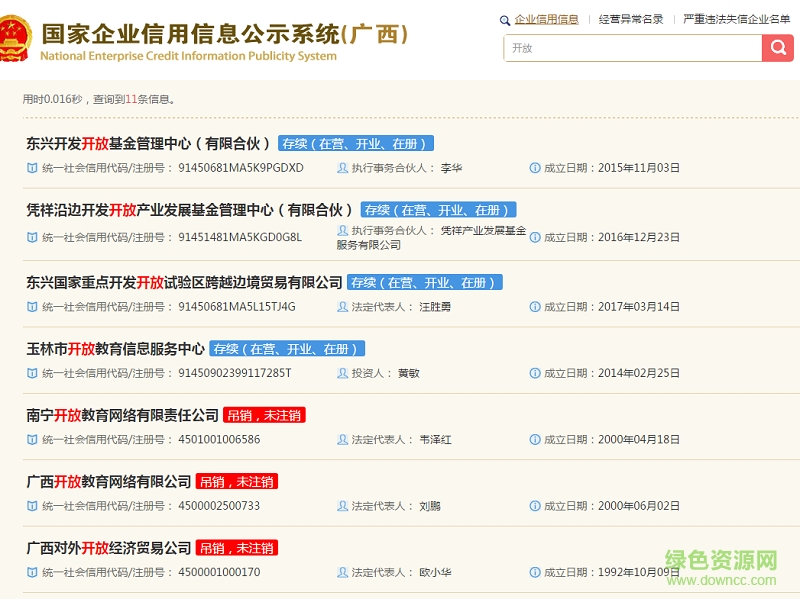Click the red search button icon
Screen dimensions: 800x599
pos(778,48)
